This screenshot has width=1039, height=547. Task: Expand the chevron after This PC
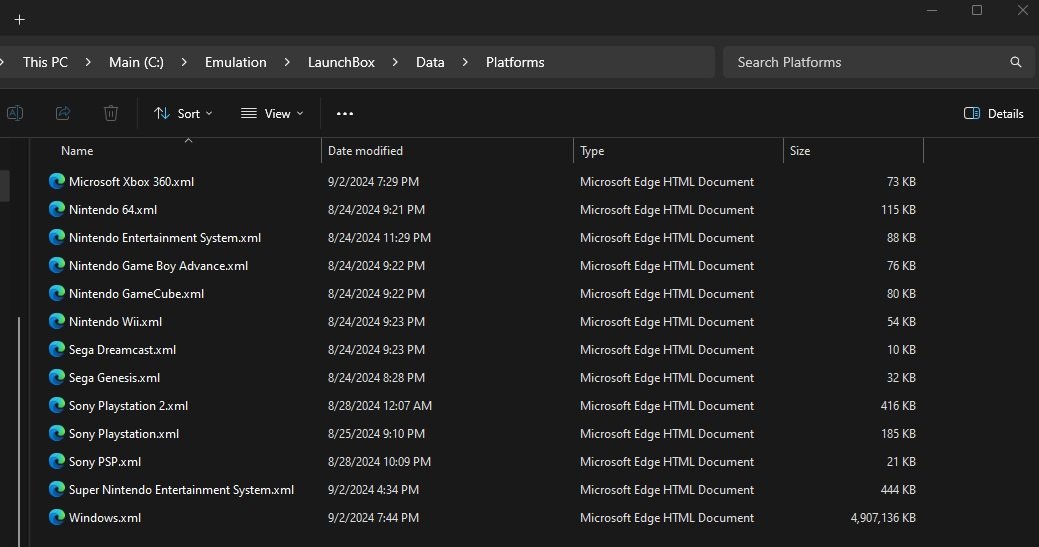[88, 62]
